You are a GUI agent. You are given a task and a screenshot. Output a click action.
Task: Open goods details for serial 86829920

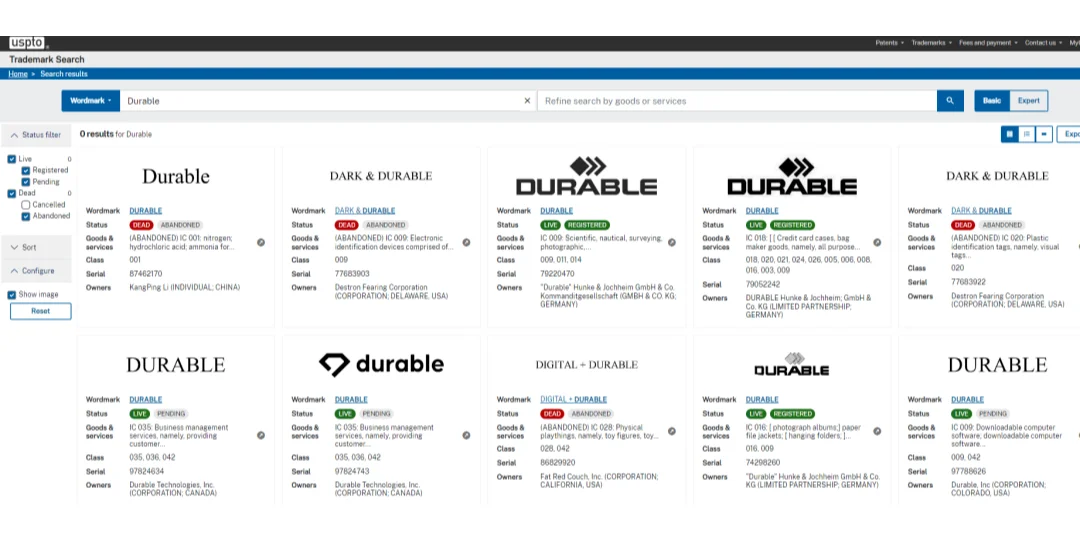[x=672, y=431]
